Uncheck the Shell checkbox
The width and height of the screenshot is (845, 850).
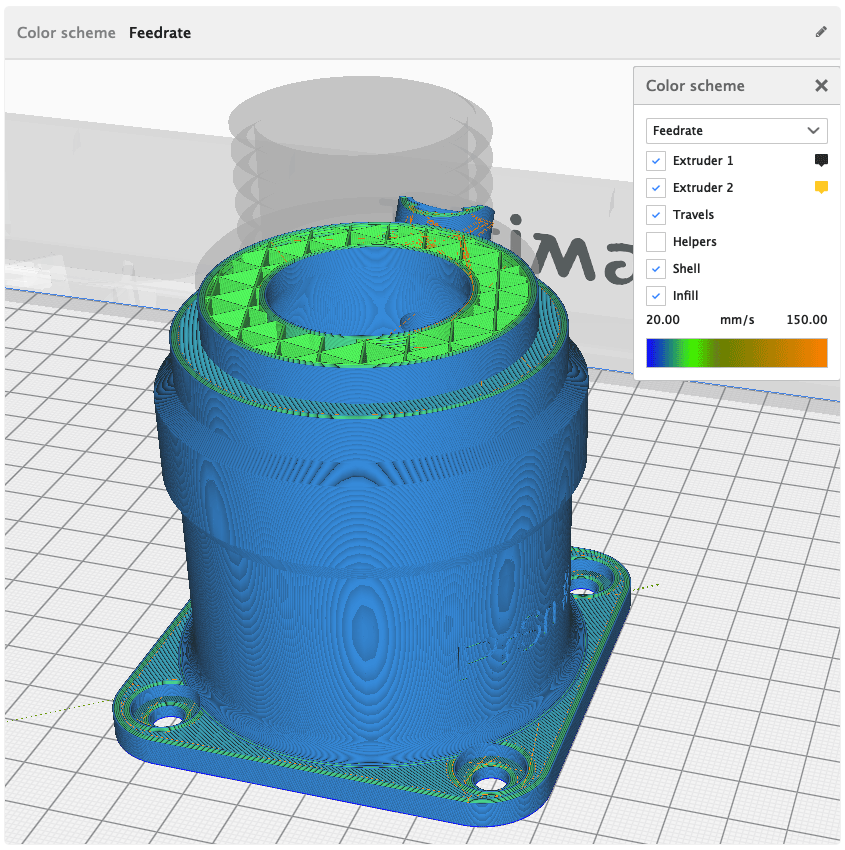point(656,269)
